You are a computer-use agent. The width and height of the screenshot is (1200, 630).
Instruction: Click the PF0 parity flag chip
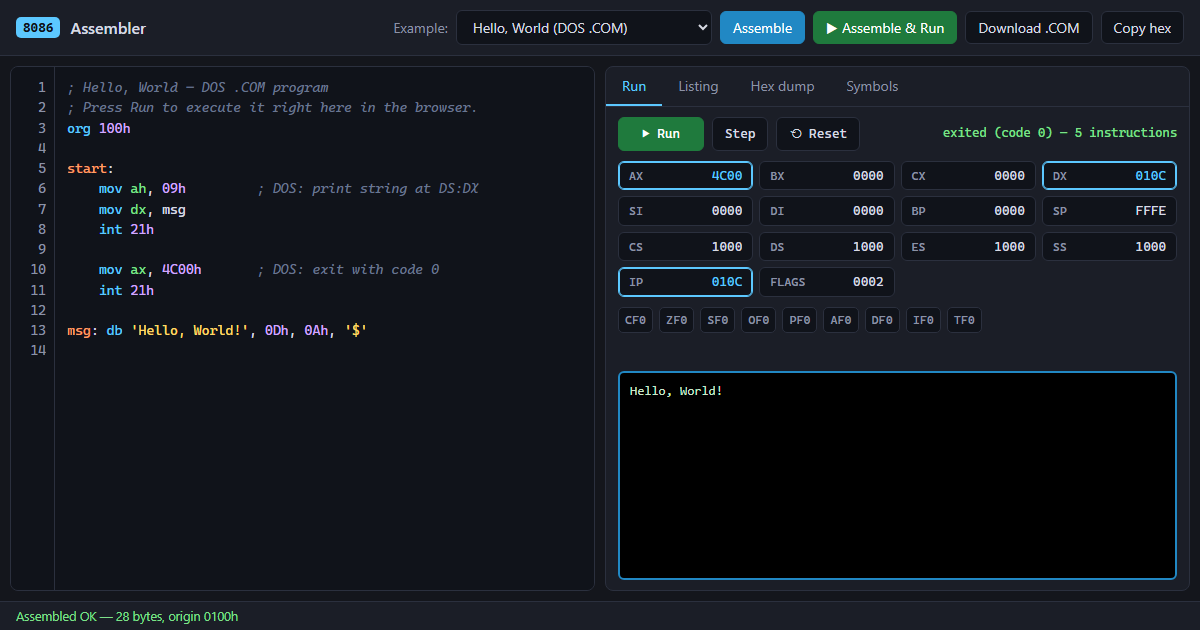(x=800, y=320)
